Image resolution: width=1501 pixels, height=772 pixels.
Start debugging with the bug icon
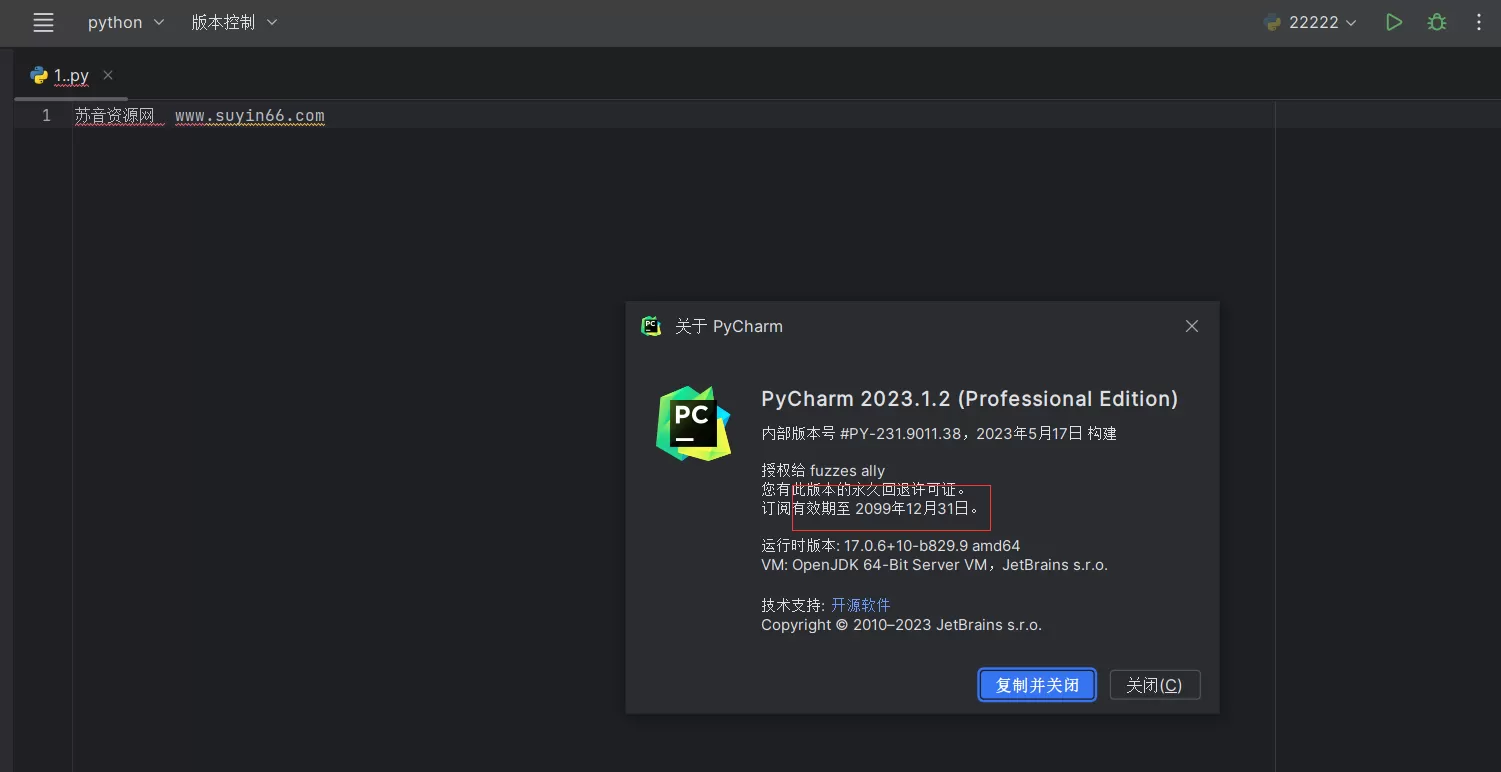1437,21
